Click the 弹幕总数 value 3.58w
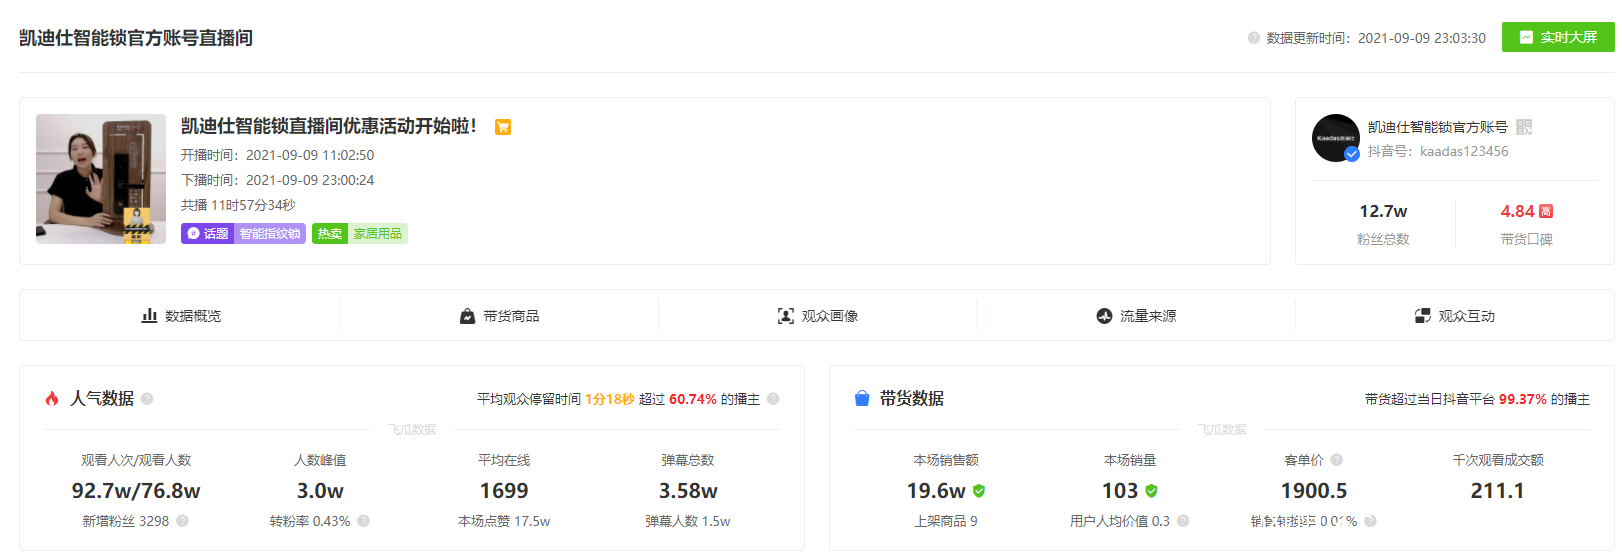 click(x=688, y=491)
